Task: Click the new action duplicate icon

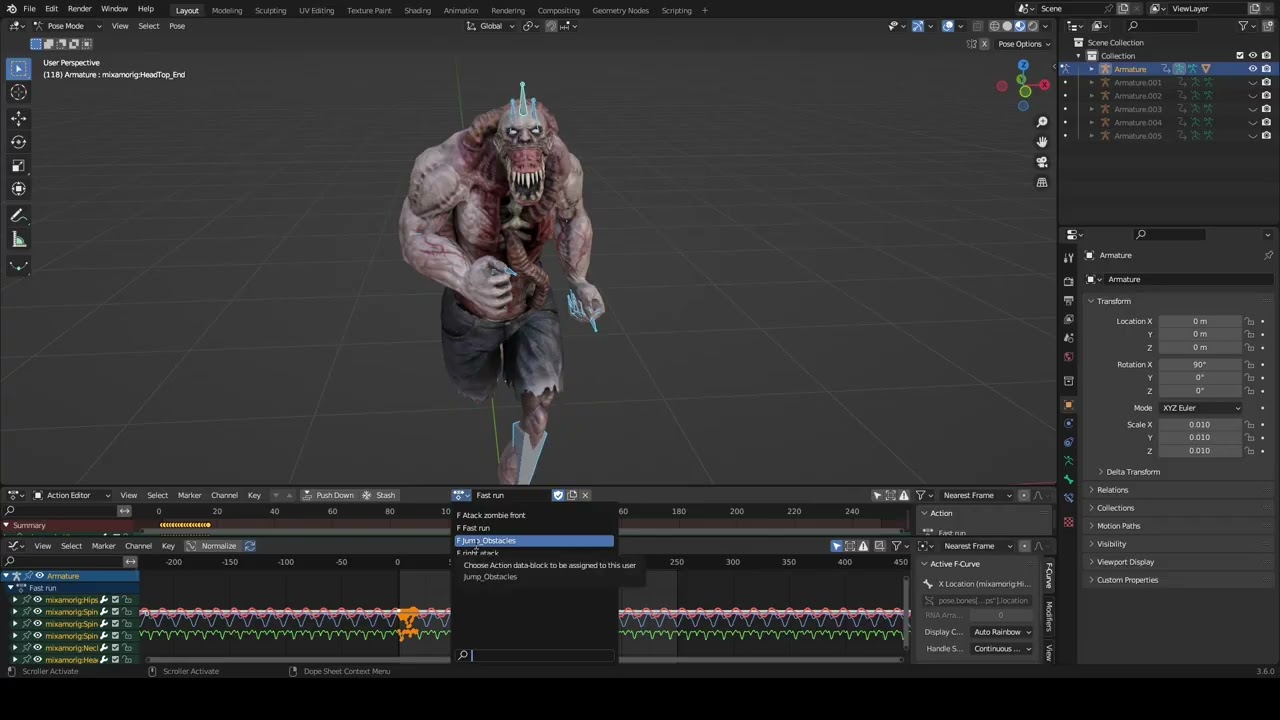Action: click(572, 495)
